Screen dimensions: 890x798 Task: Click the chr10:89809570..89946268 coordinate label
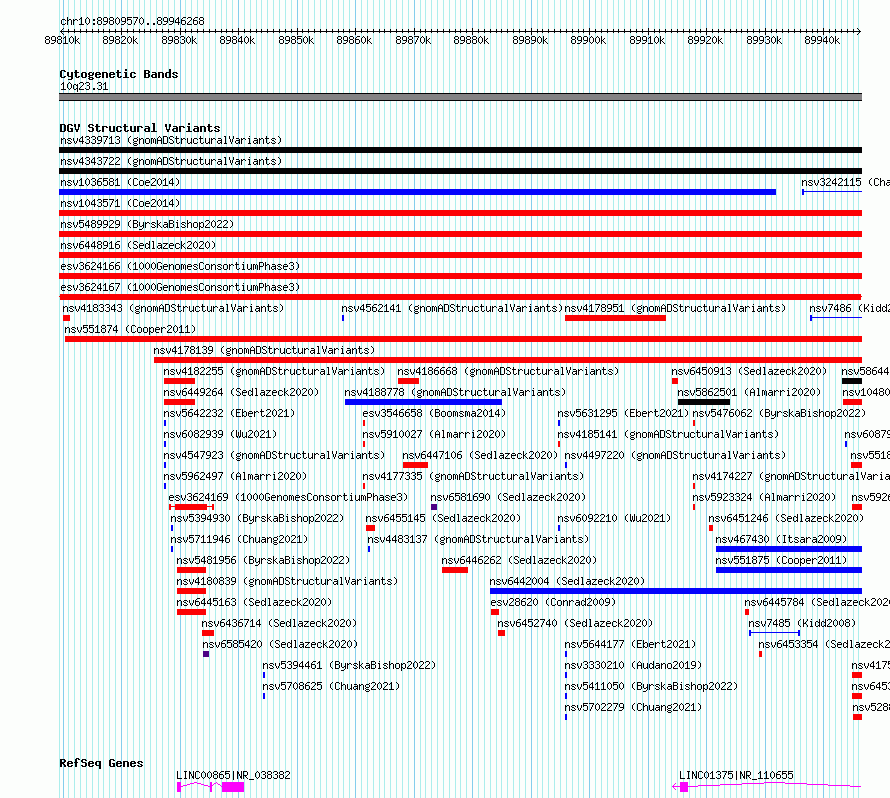pyautogui.click(x=132, y=21)
